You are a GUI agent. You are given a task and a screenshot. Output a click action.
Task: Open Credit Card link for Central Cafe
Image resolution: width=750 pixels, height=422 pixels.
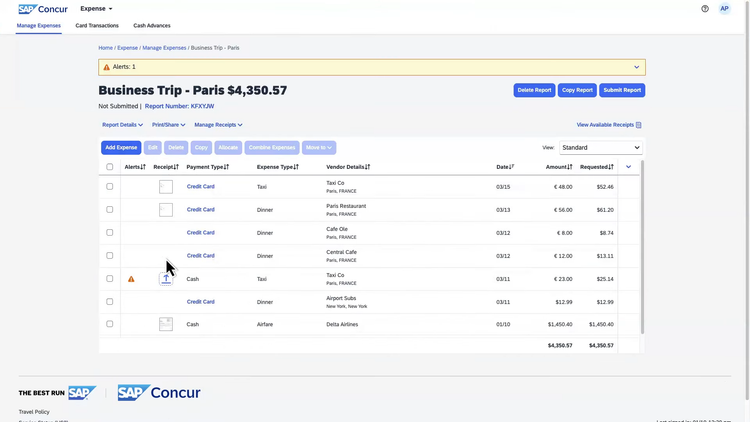[200, 255]
